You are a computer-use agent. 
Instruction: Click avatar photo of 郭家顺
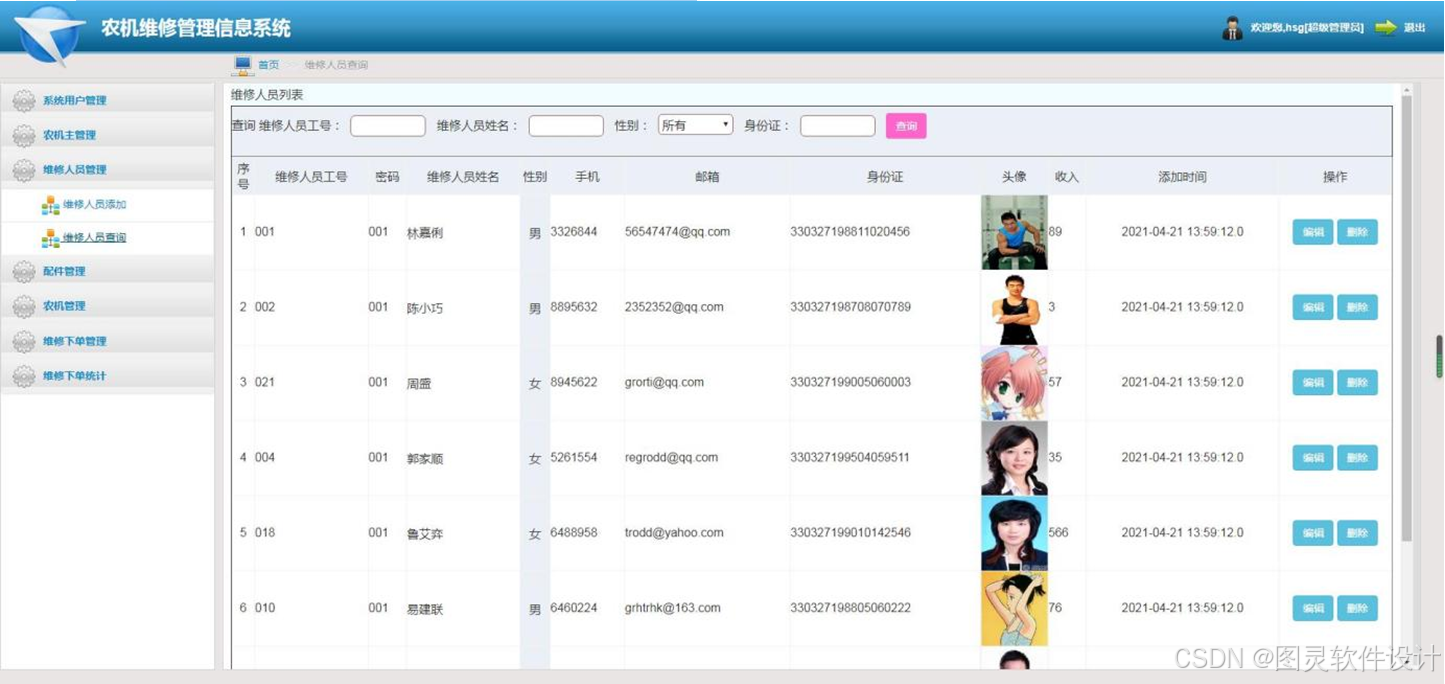pyautogui.click(x=1014, y=458)
